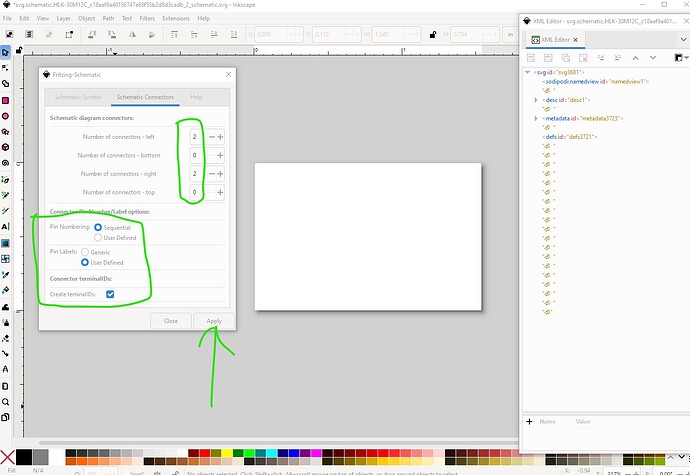Choose the Star and polygon tool
690x475 pixels.
[x=5, y=132]
